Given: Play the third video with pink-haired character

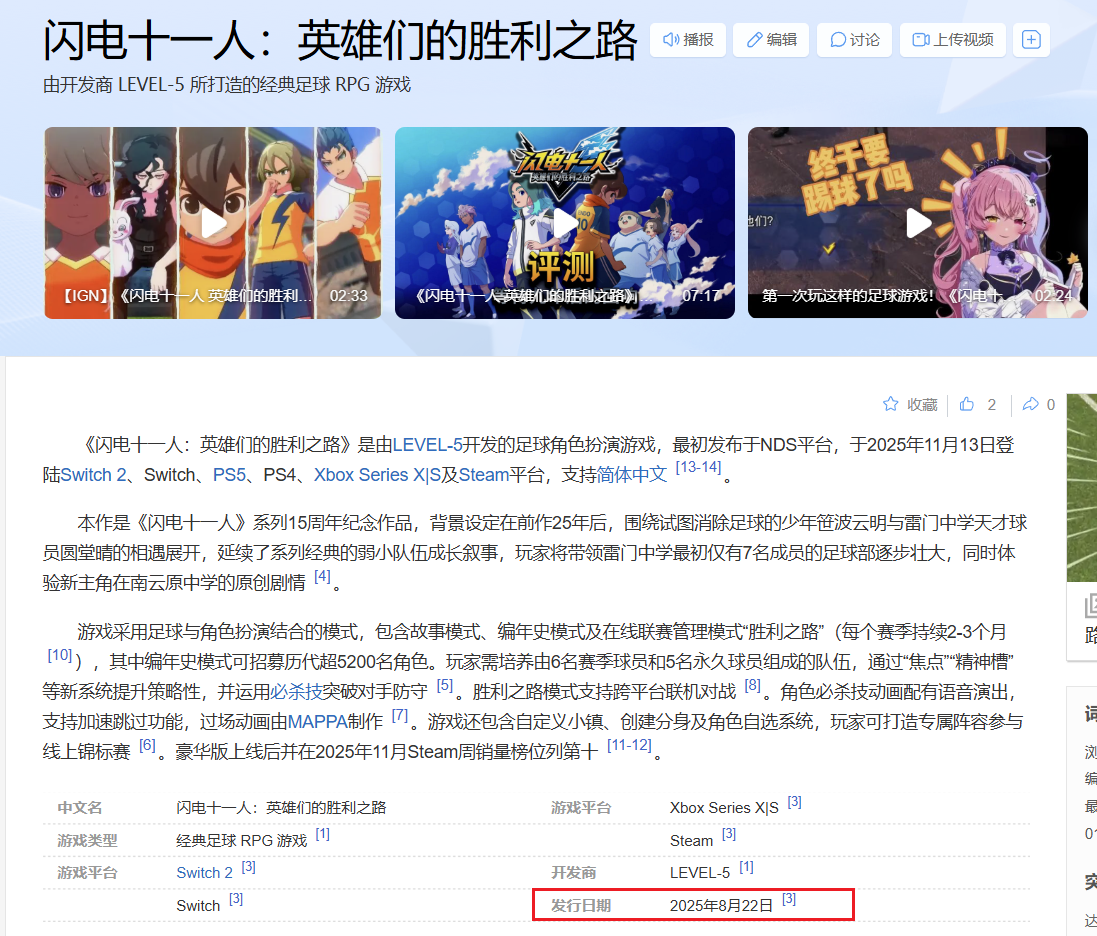Looking at the screenshot, I should click(917, 223).
